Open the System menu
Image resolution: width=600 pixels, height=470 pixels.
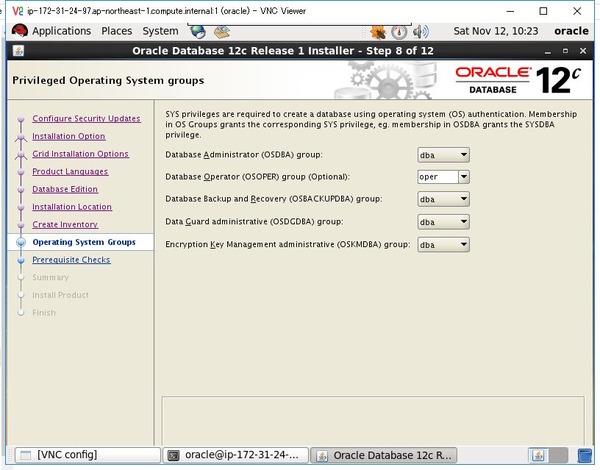(x=160, y=31)
